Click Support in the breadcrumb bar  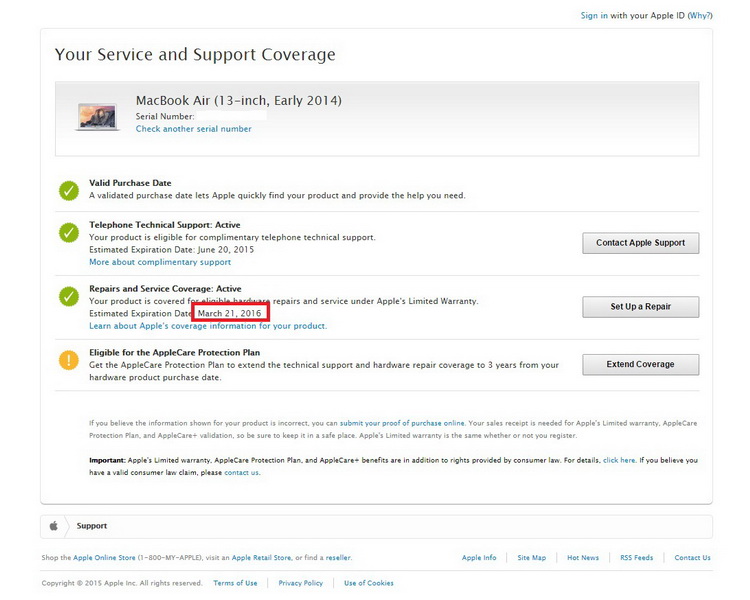(x=92, y=526)
